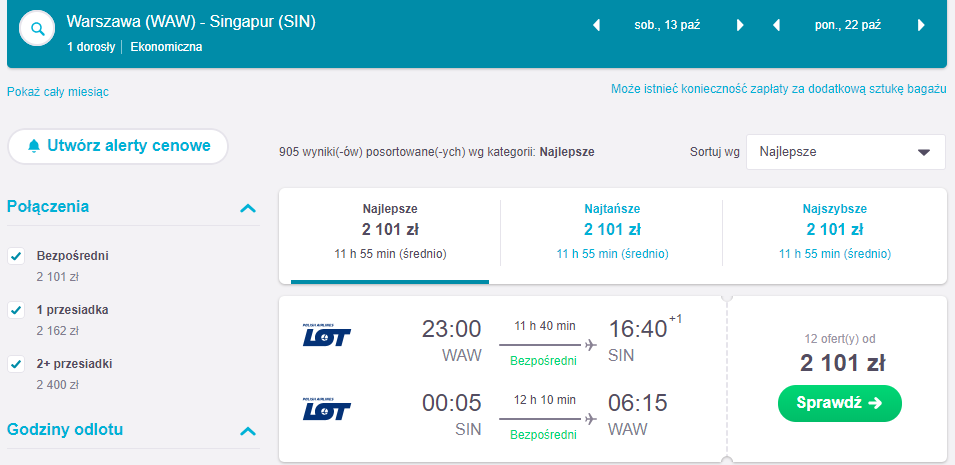Go to next departure date arrow
Image resolution: width=955 pixels, height=465 pixels.
point(740,25)
